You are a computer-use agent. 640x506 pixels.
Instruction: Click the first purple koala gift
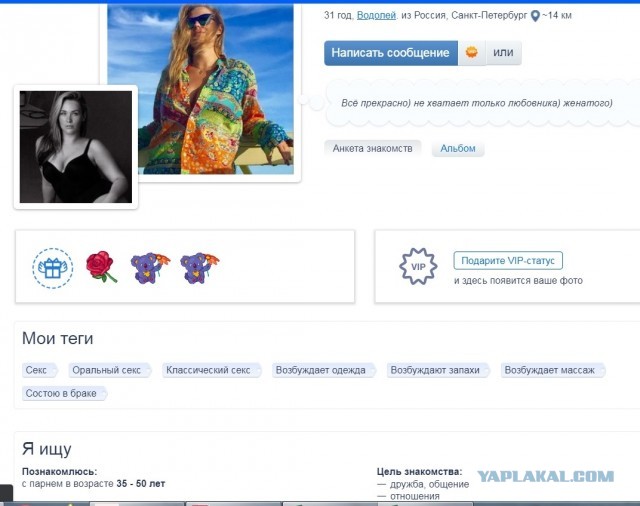coord(150,268)
